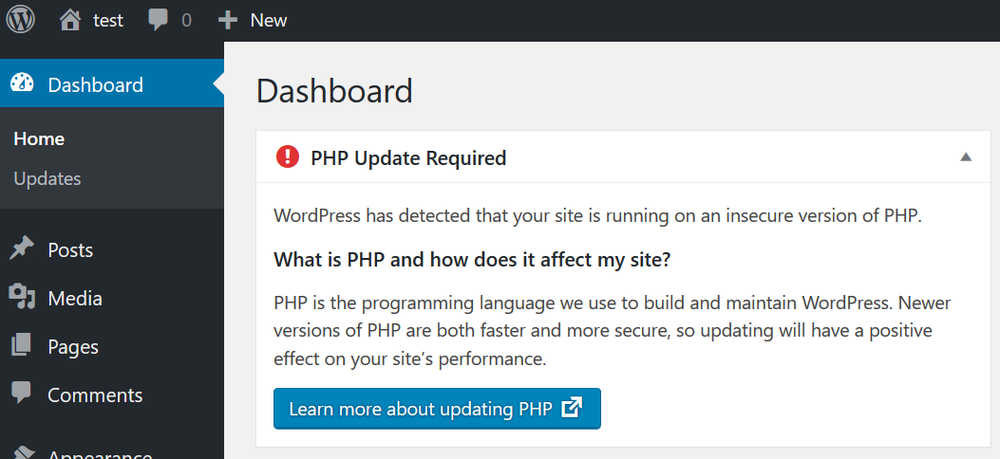The height and width of the screenshot is (459, 1000).
Task: Click the New label in admin bar
Action: (x=268, y=20)
